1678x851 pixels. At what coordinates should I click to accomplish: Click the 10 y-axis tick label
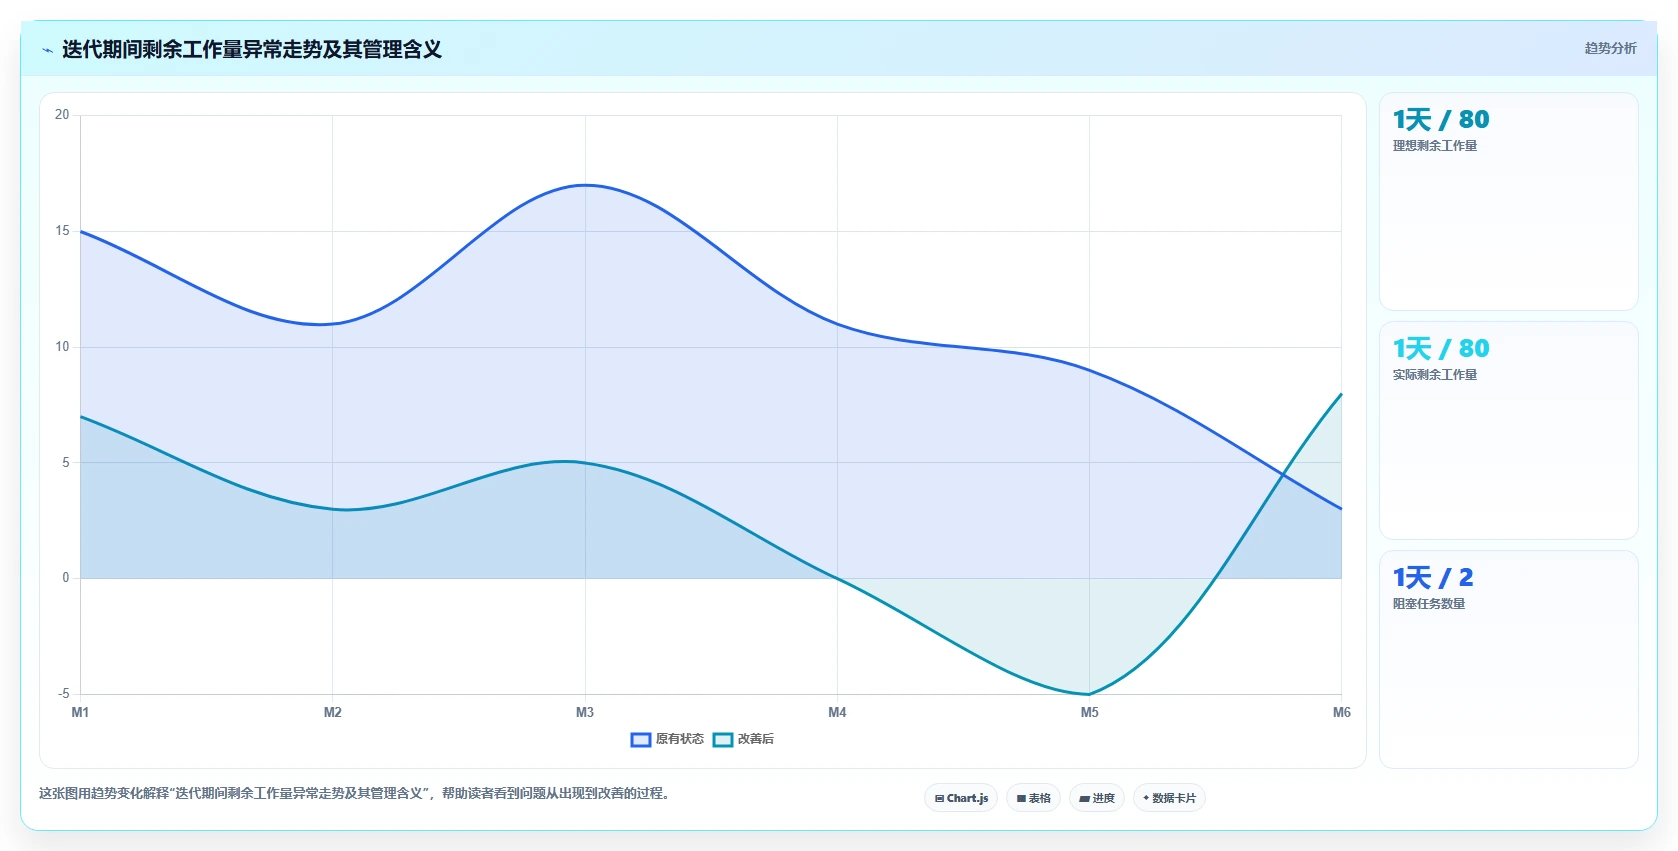(62, 347)
